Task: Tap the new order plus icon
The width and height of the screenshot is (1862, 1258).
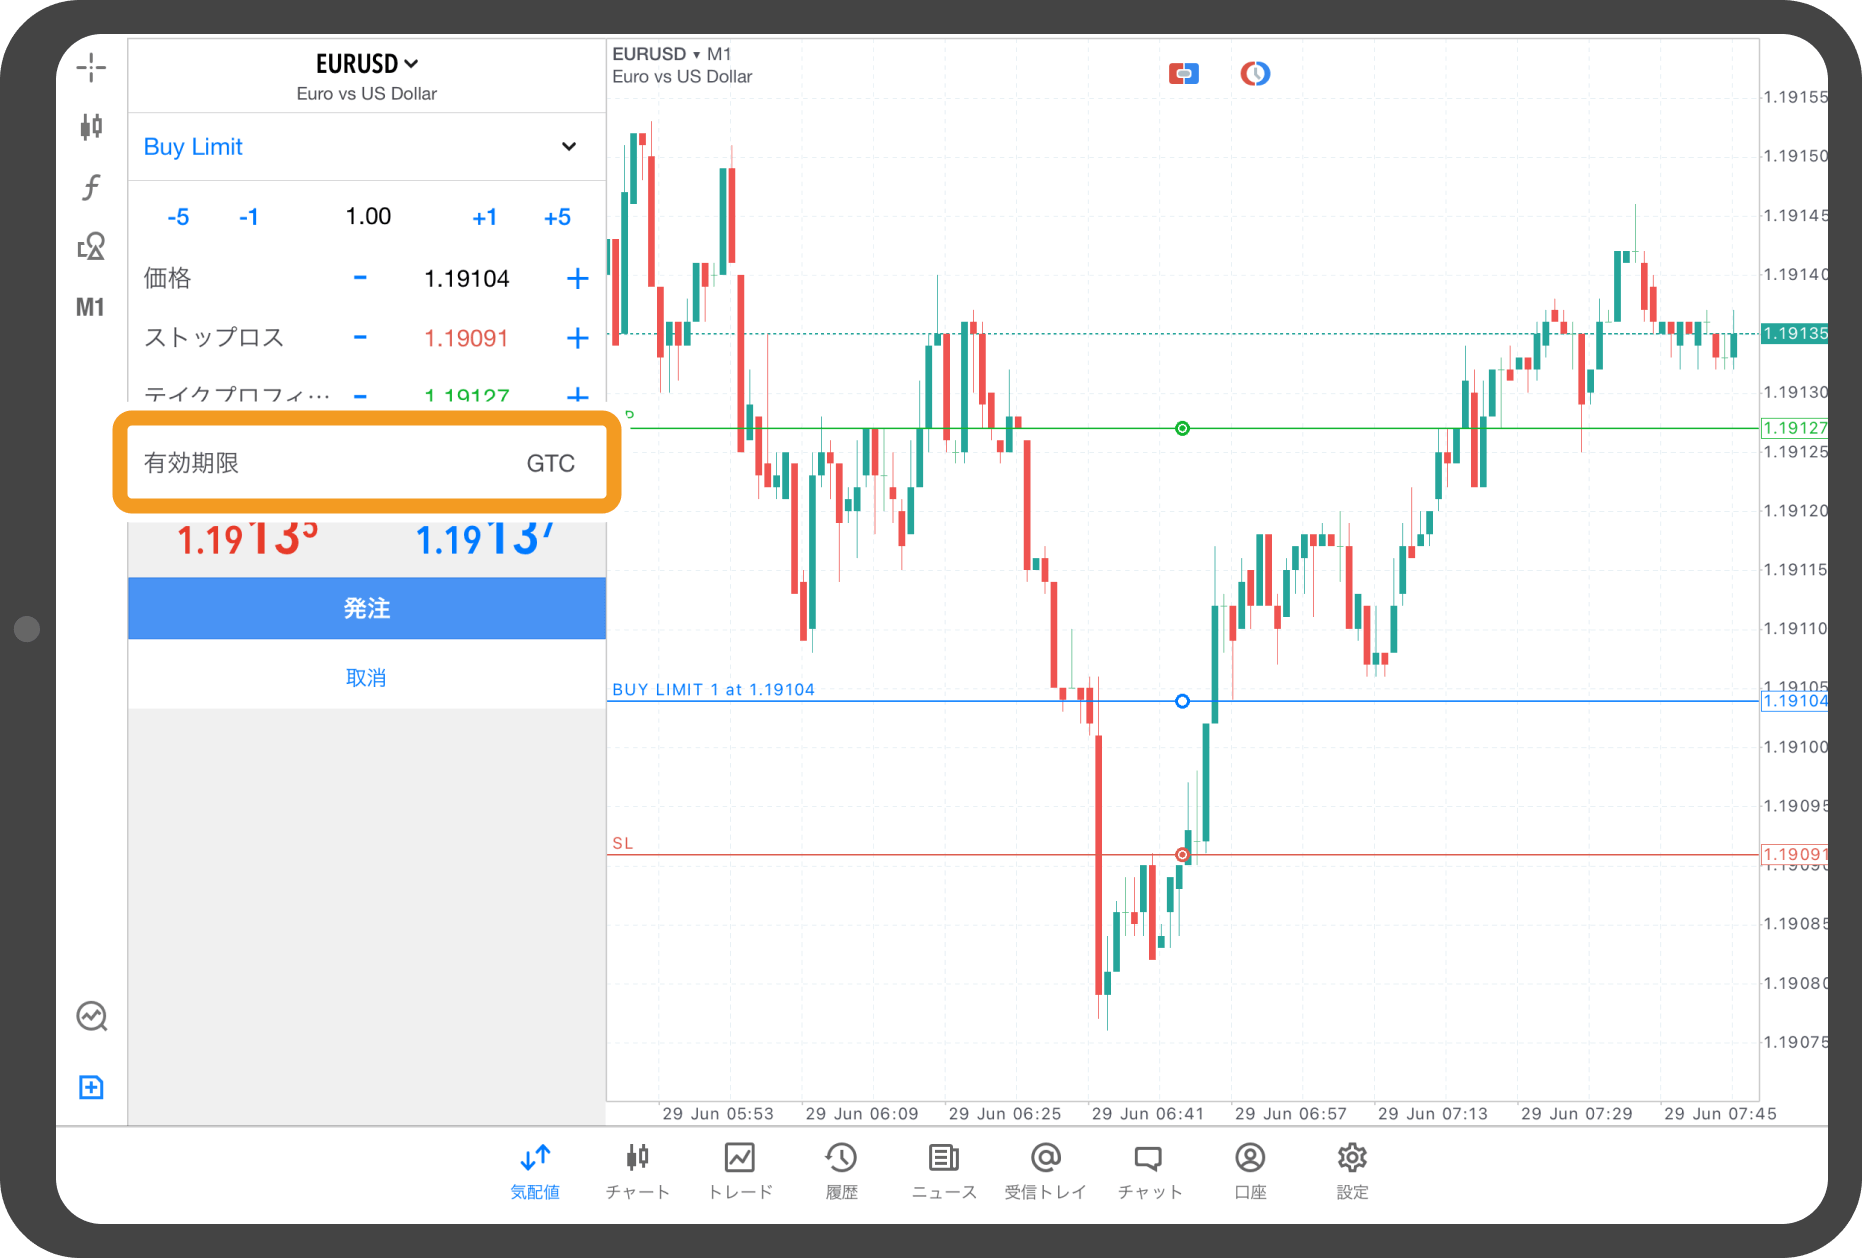Action: pos(91,1087)
